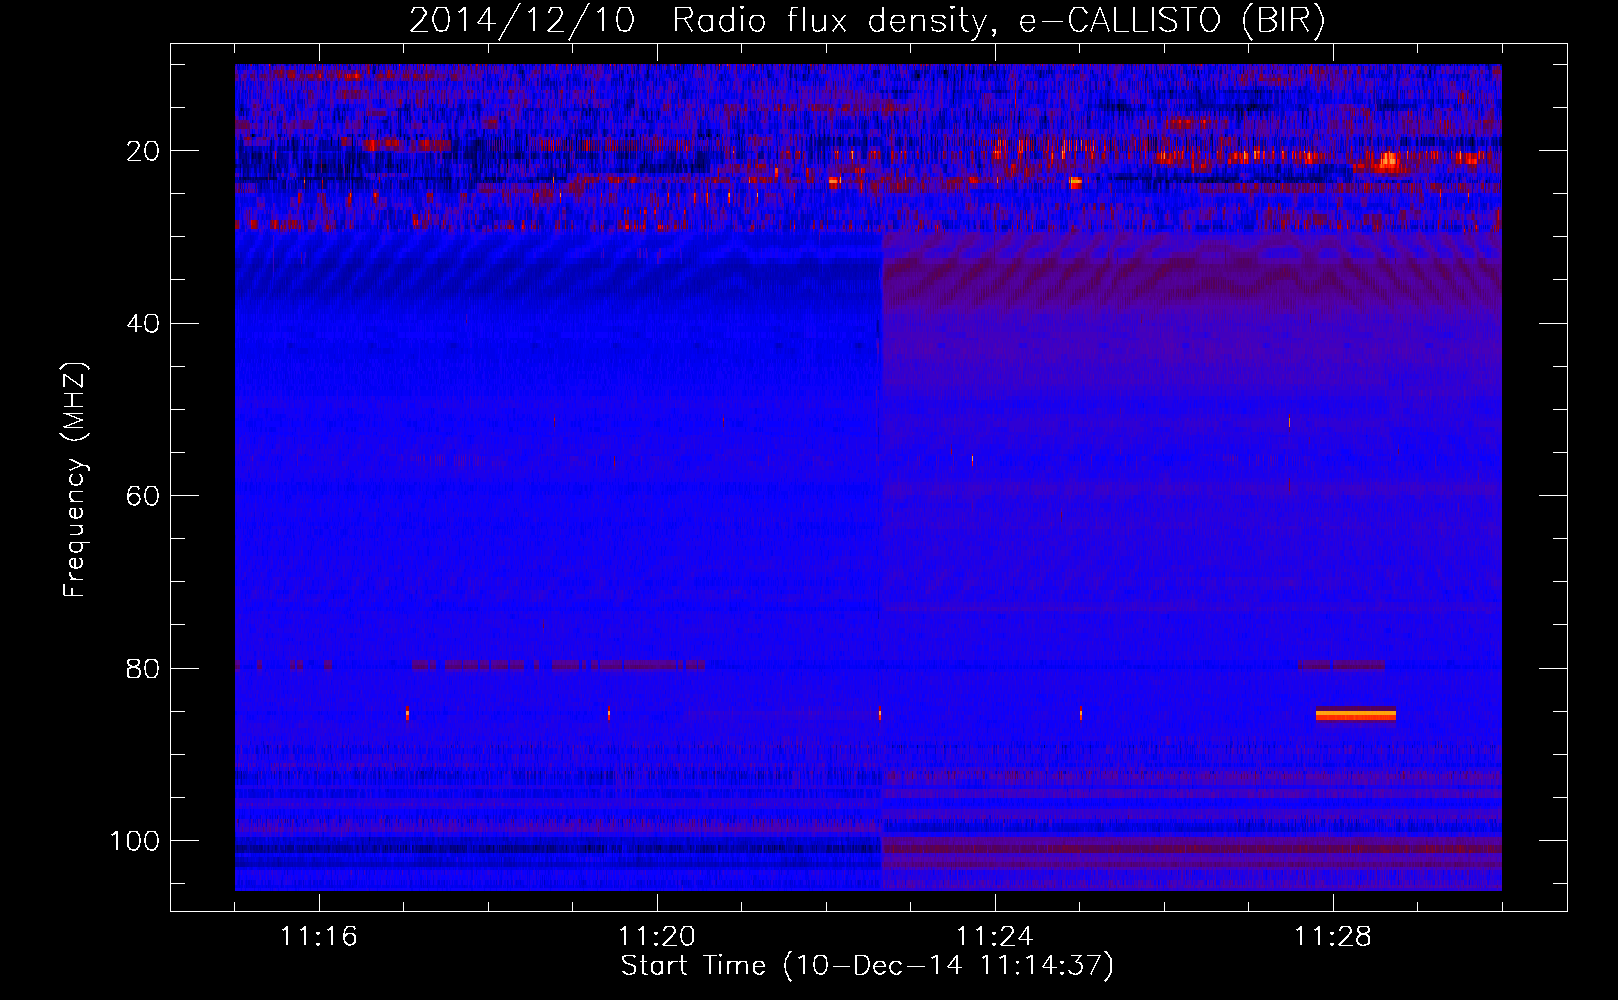Click the 11:28 time tick label
1618x1000 pixels.
(x=1333, y=936)
